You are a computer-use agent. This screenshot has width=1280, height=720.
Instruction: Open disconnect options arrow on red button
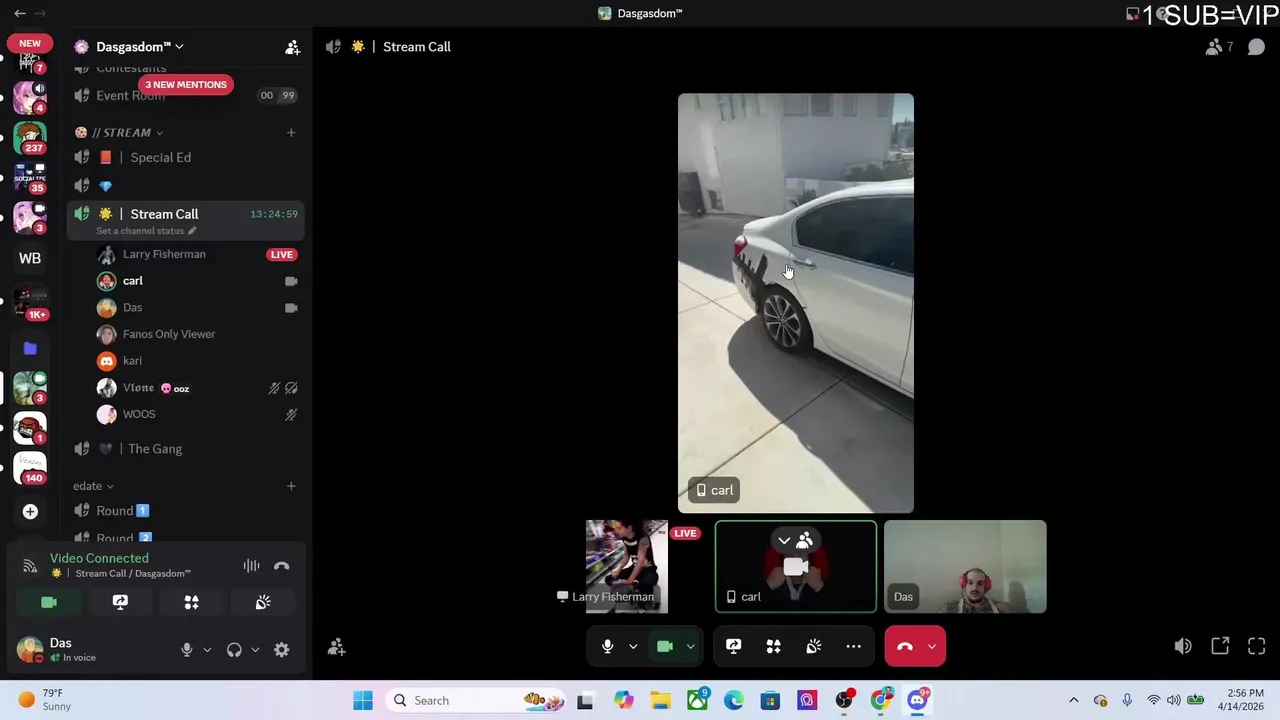click(x=932, y=646)
